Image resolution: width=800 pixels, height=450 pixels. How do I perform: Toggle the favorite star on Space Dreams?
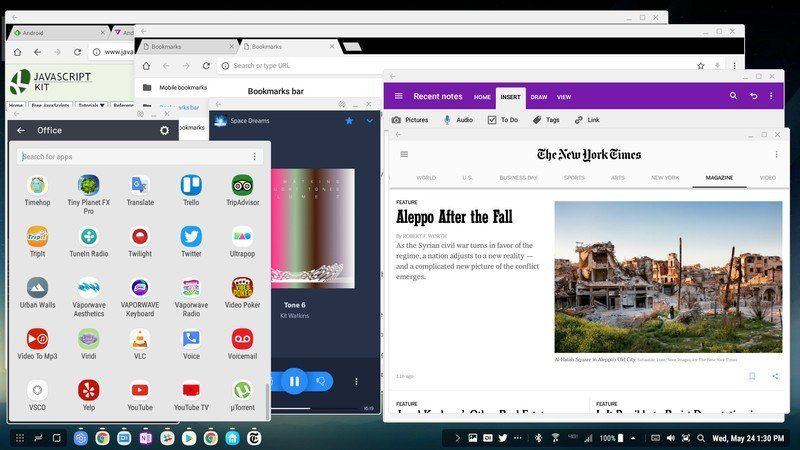(349, 121)
